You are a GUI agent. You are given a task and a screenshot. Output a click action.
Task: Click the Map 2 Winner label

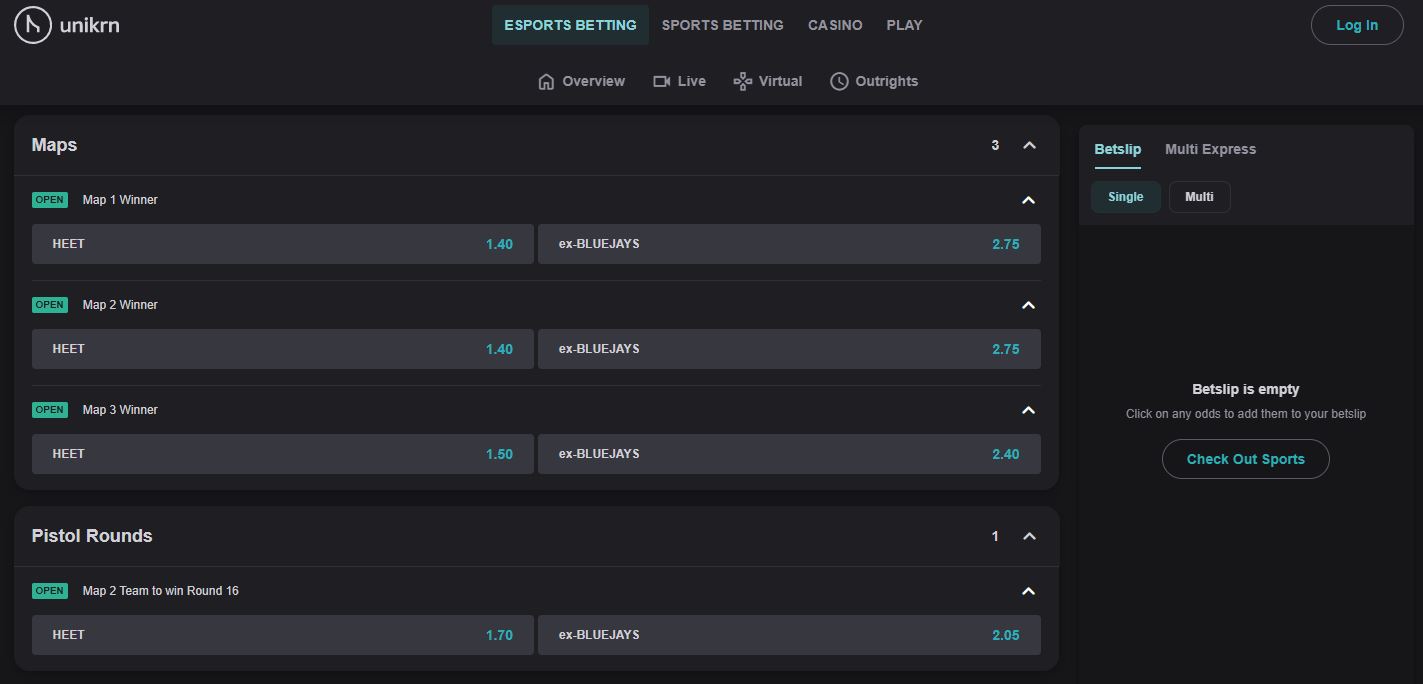pos(120,305)
